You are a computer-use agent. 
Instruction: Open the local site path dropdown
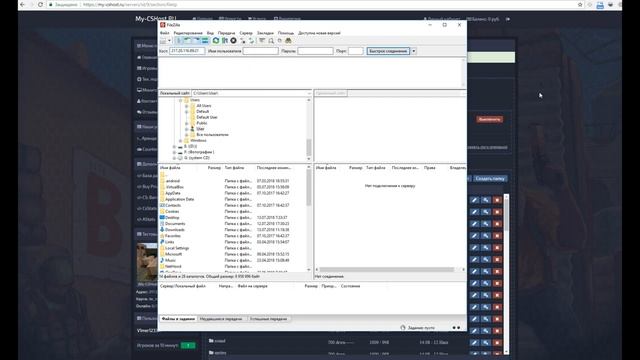point(309,93)
